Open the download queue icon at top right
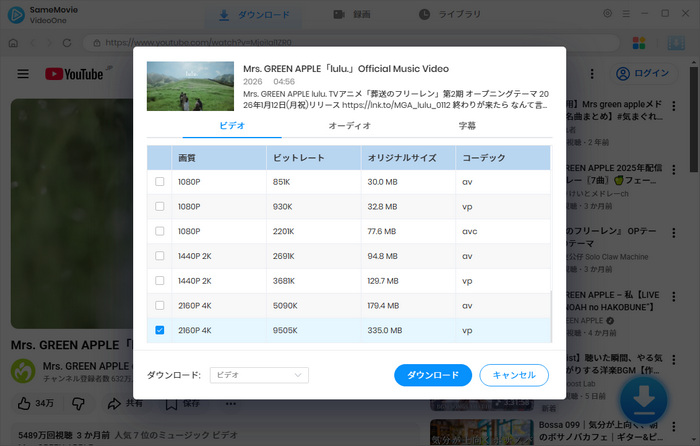Screen dimensions: 700x446 (676, 43)
